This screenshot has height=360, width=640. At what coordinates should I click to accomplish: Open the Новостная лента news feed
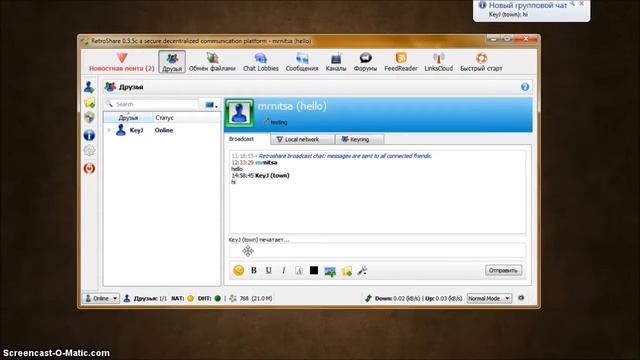pyautogui.click(x=122, y=62)
